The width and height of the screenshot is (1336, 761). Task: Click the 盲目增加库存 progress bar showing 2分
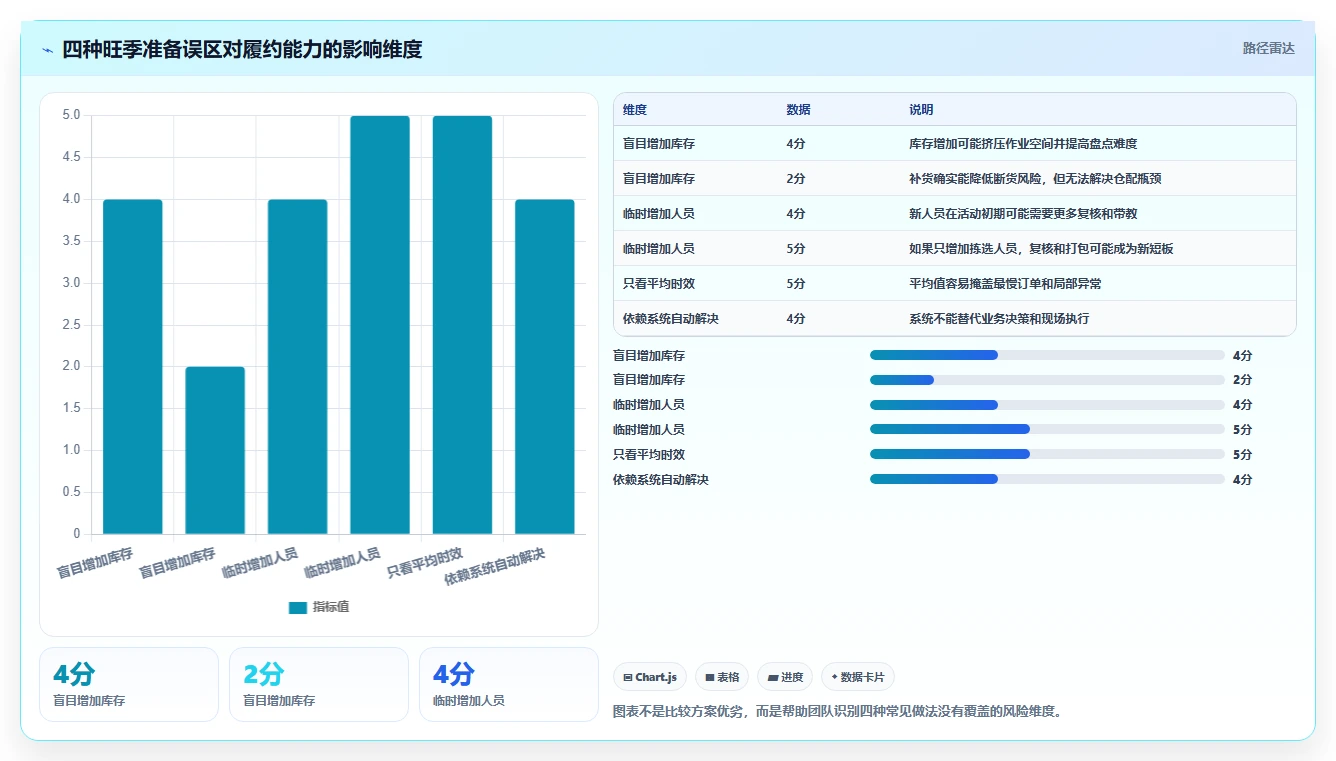pyautogui.click(x=1047, y=380)
